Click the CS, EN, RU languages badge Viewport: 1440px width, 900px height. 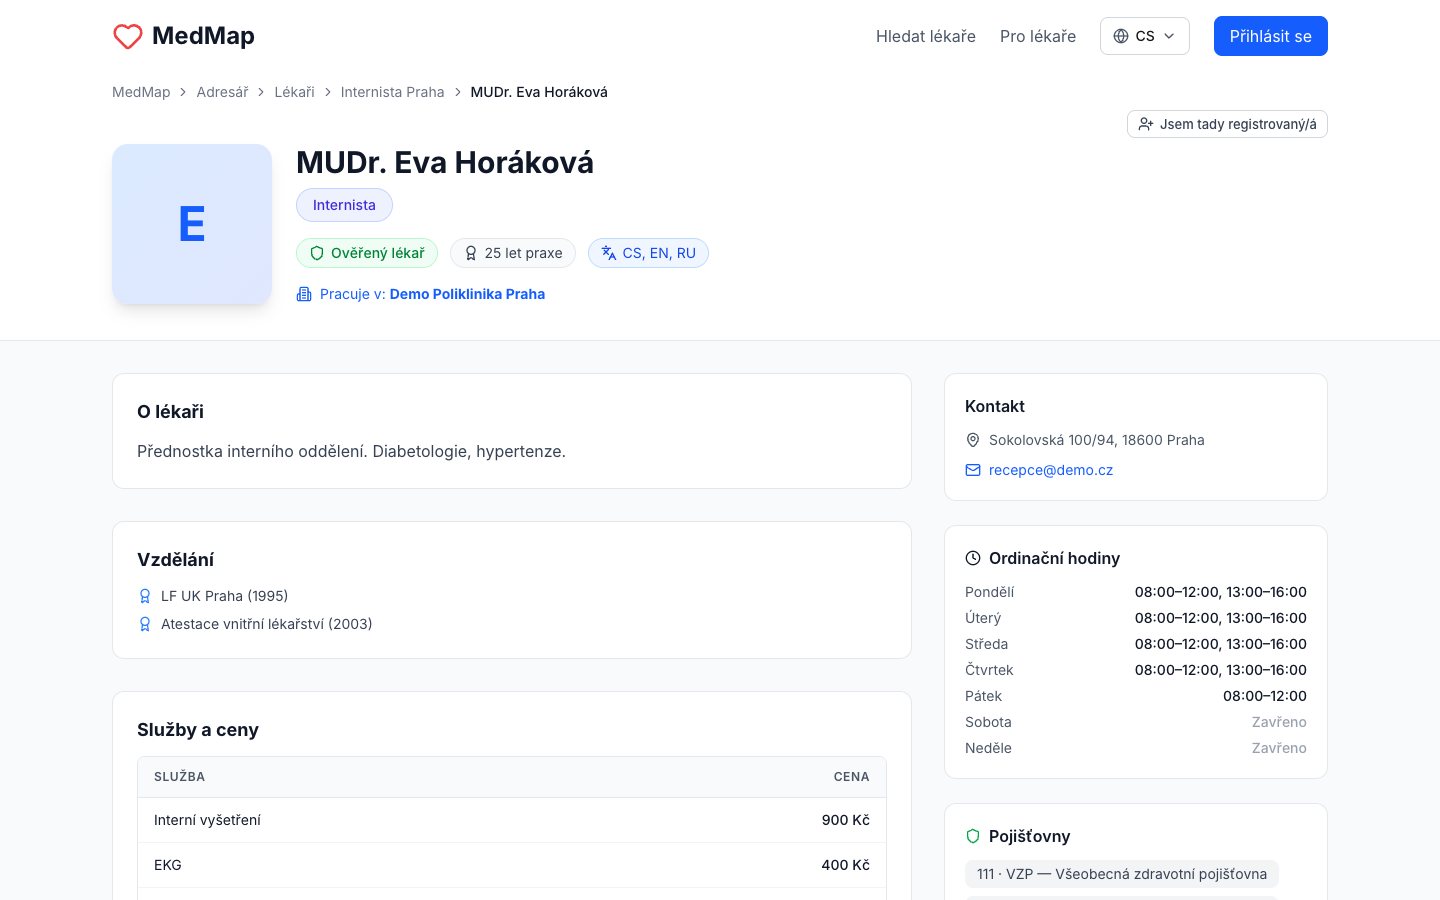pyautogui.click(x=648, y=253)
